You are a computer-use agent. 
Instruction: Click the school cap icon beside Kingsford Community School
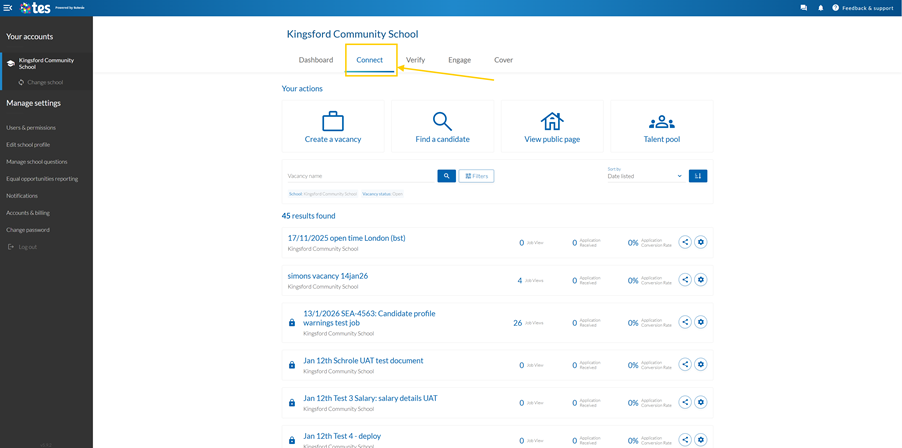tap(10, 63)
